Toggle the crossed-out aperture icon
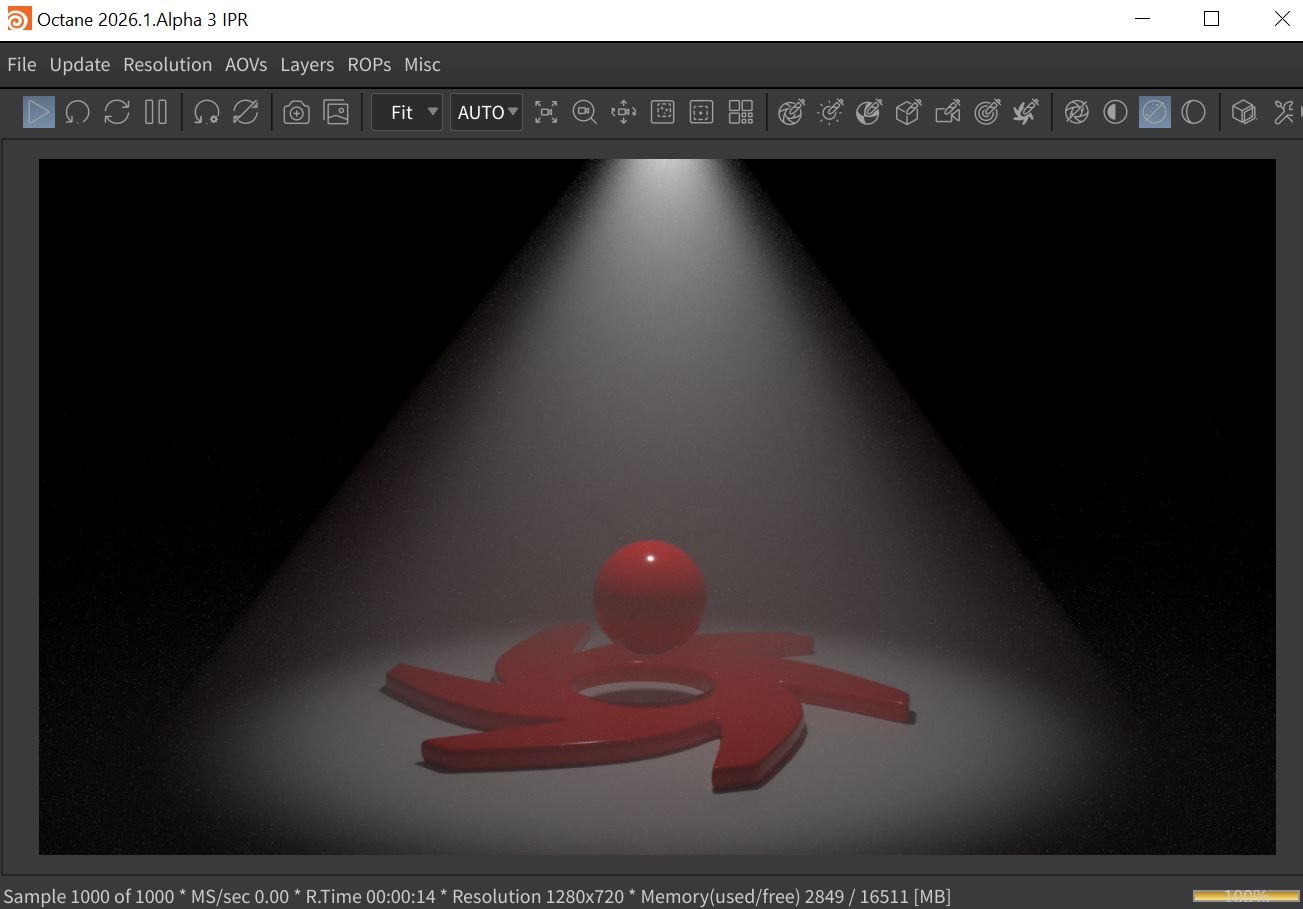Screen dimensions: 1303x909 coord(1076,112)
